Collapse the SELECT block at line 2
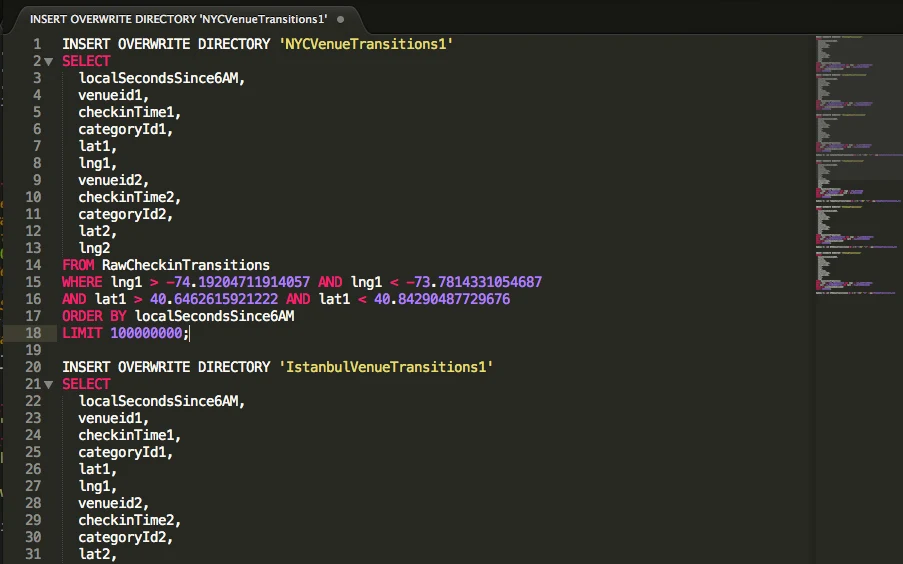Image resolution: width=903 pixels, height=564 pixels. pos(49,61)
